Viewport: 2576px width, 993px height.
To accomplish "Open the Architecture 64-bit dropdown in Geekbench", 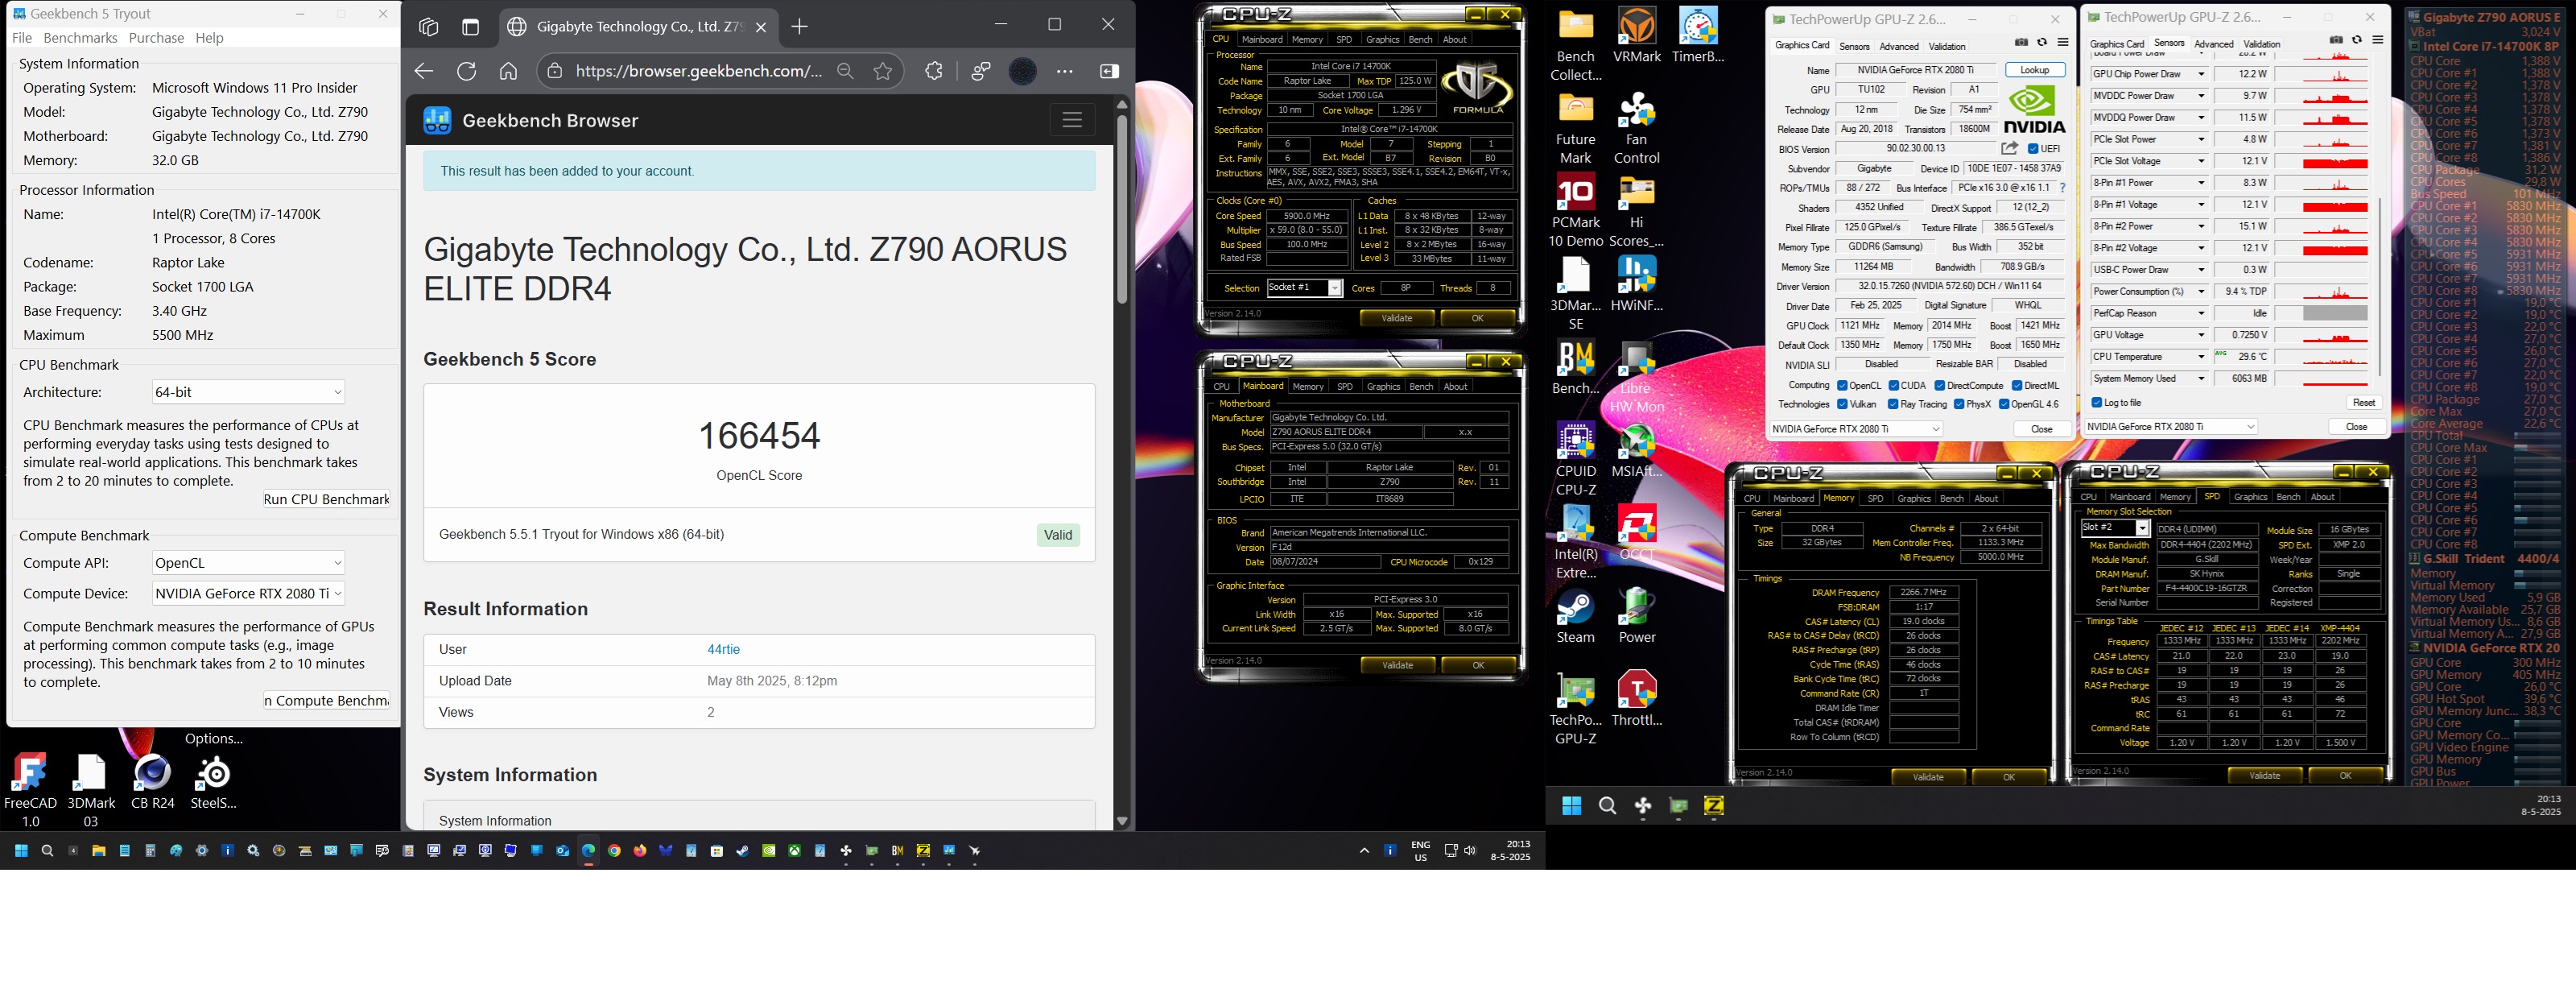I will pyautogui.click(x=248, y=392).
